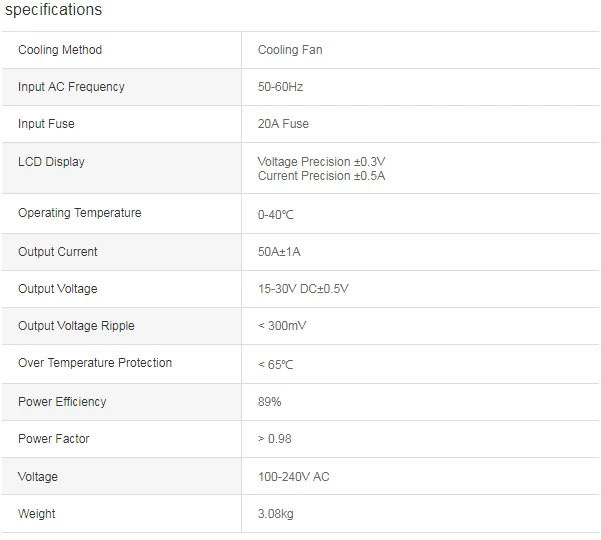Click the 15-30V DC±0.5V value
The width and height of the screenshot is (601, 540).
(x=303, y=289)
